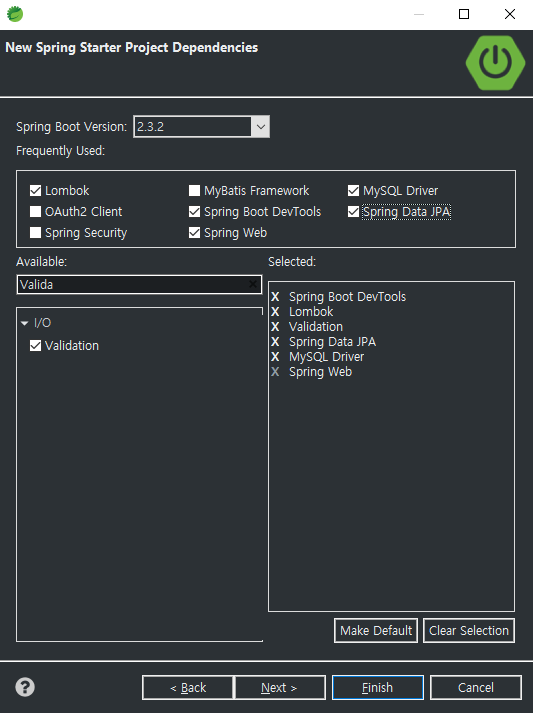Go back with the Back button
Viewport: 533px width, 713px height.
(188, 687)
